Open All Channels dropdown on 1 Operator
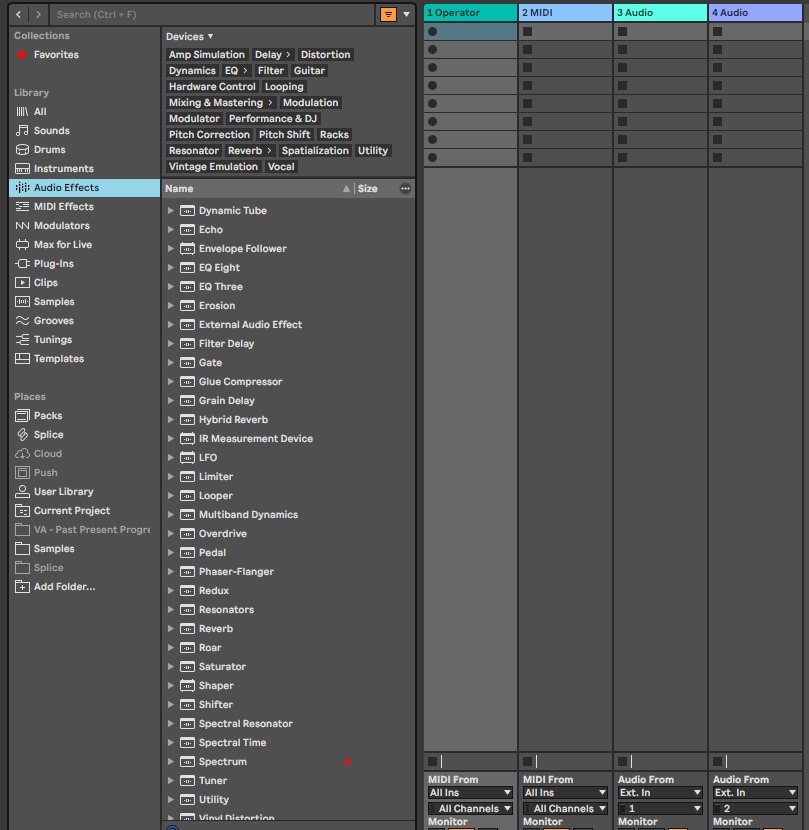The image size is (809, 830). point(470,808)
